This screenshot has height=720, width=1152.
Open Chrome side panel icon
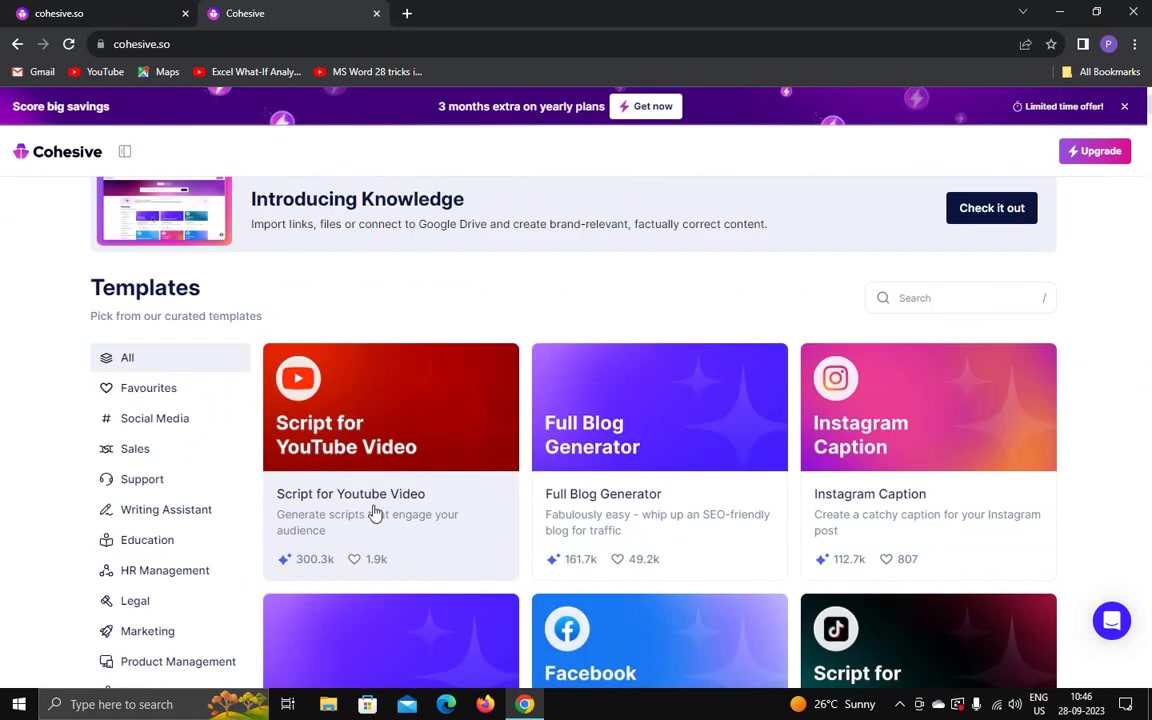click(1083, 44)
